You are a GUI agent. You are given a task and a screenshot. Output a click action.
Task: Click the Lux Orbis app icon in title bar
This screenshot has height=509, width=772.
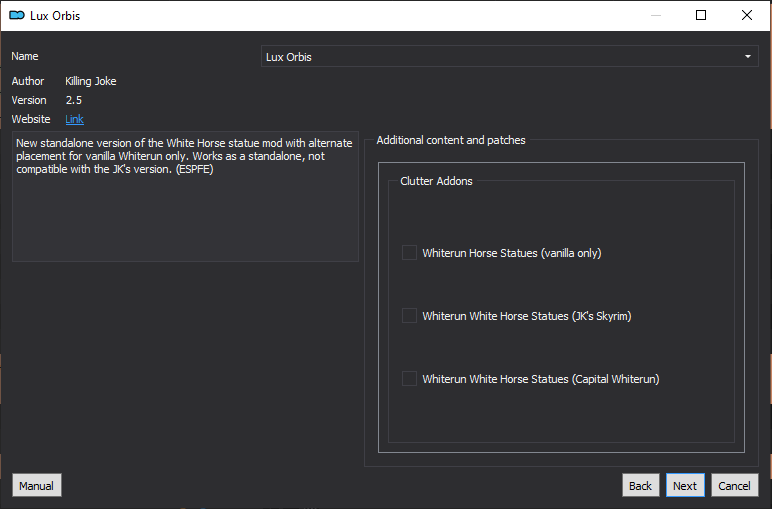(17, 16)
